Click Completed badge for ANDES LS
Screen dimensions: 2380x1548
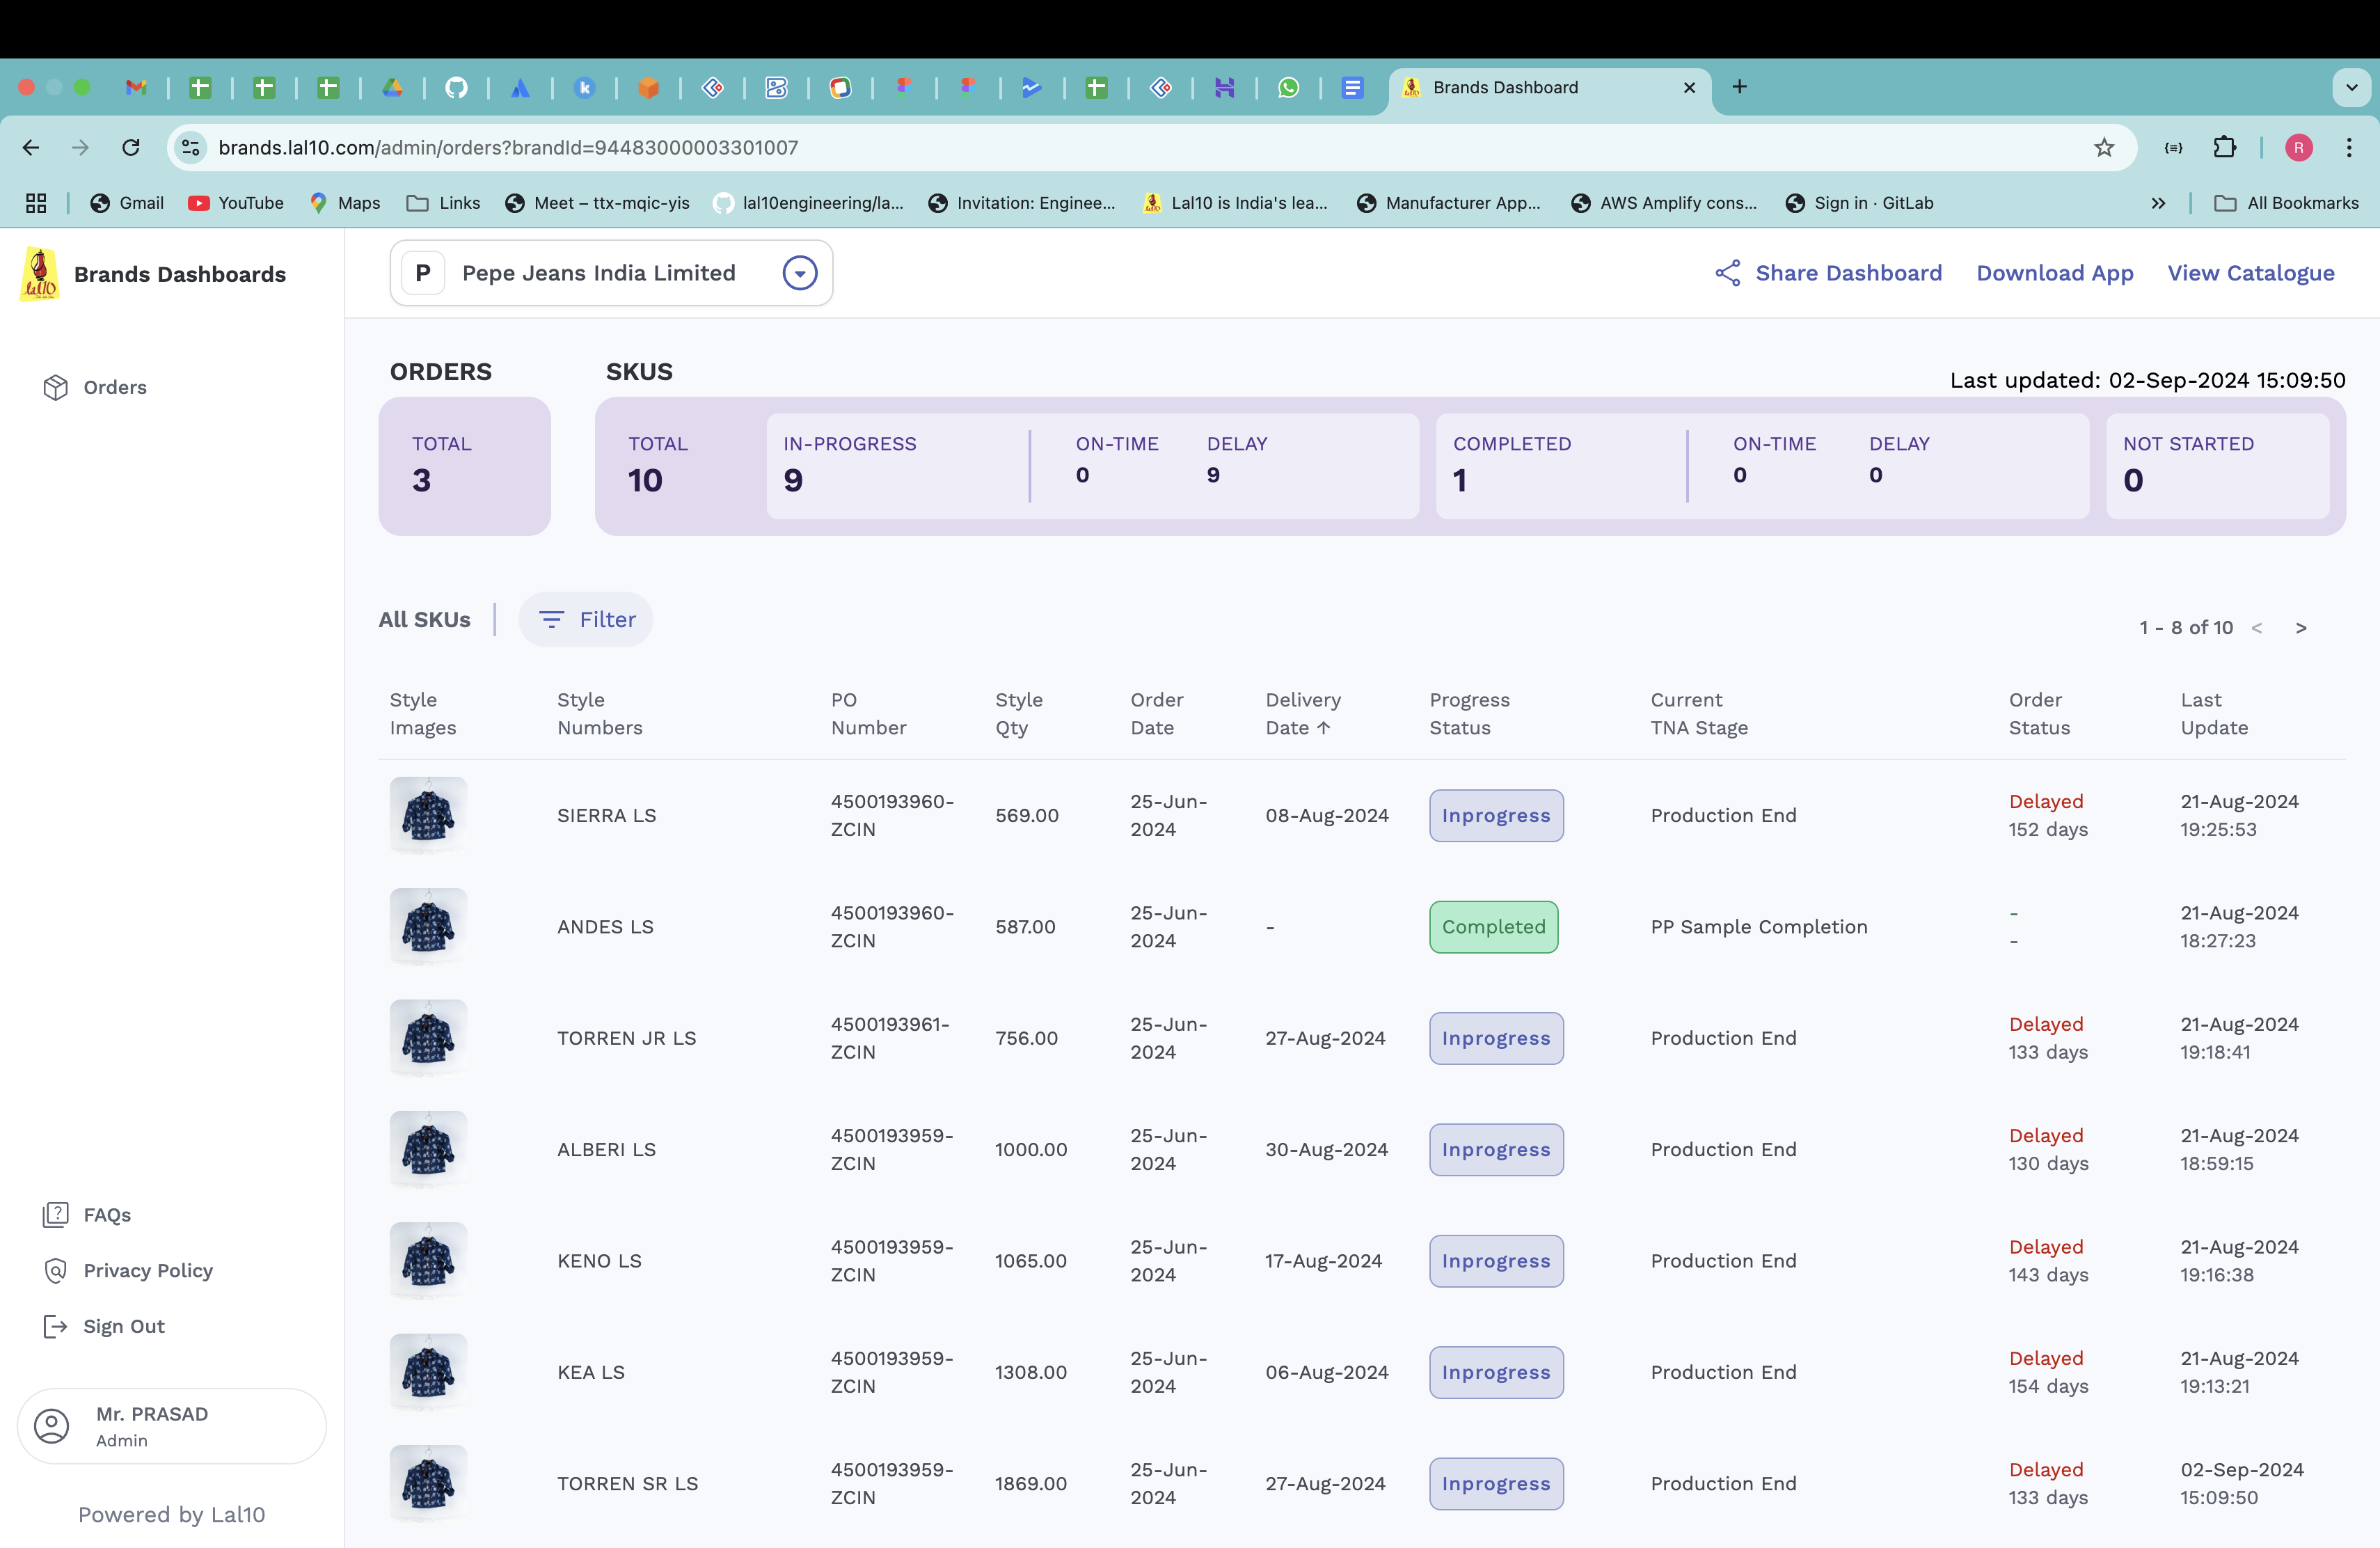click(1493, 927)
